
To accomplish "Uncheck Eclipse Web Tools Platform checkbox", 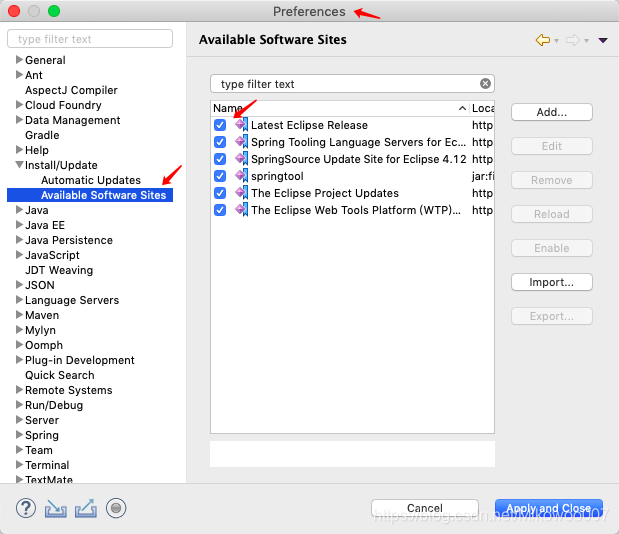I will [x=220, y=210].
